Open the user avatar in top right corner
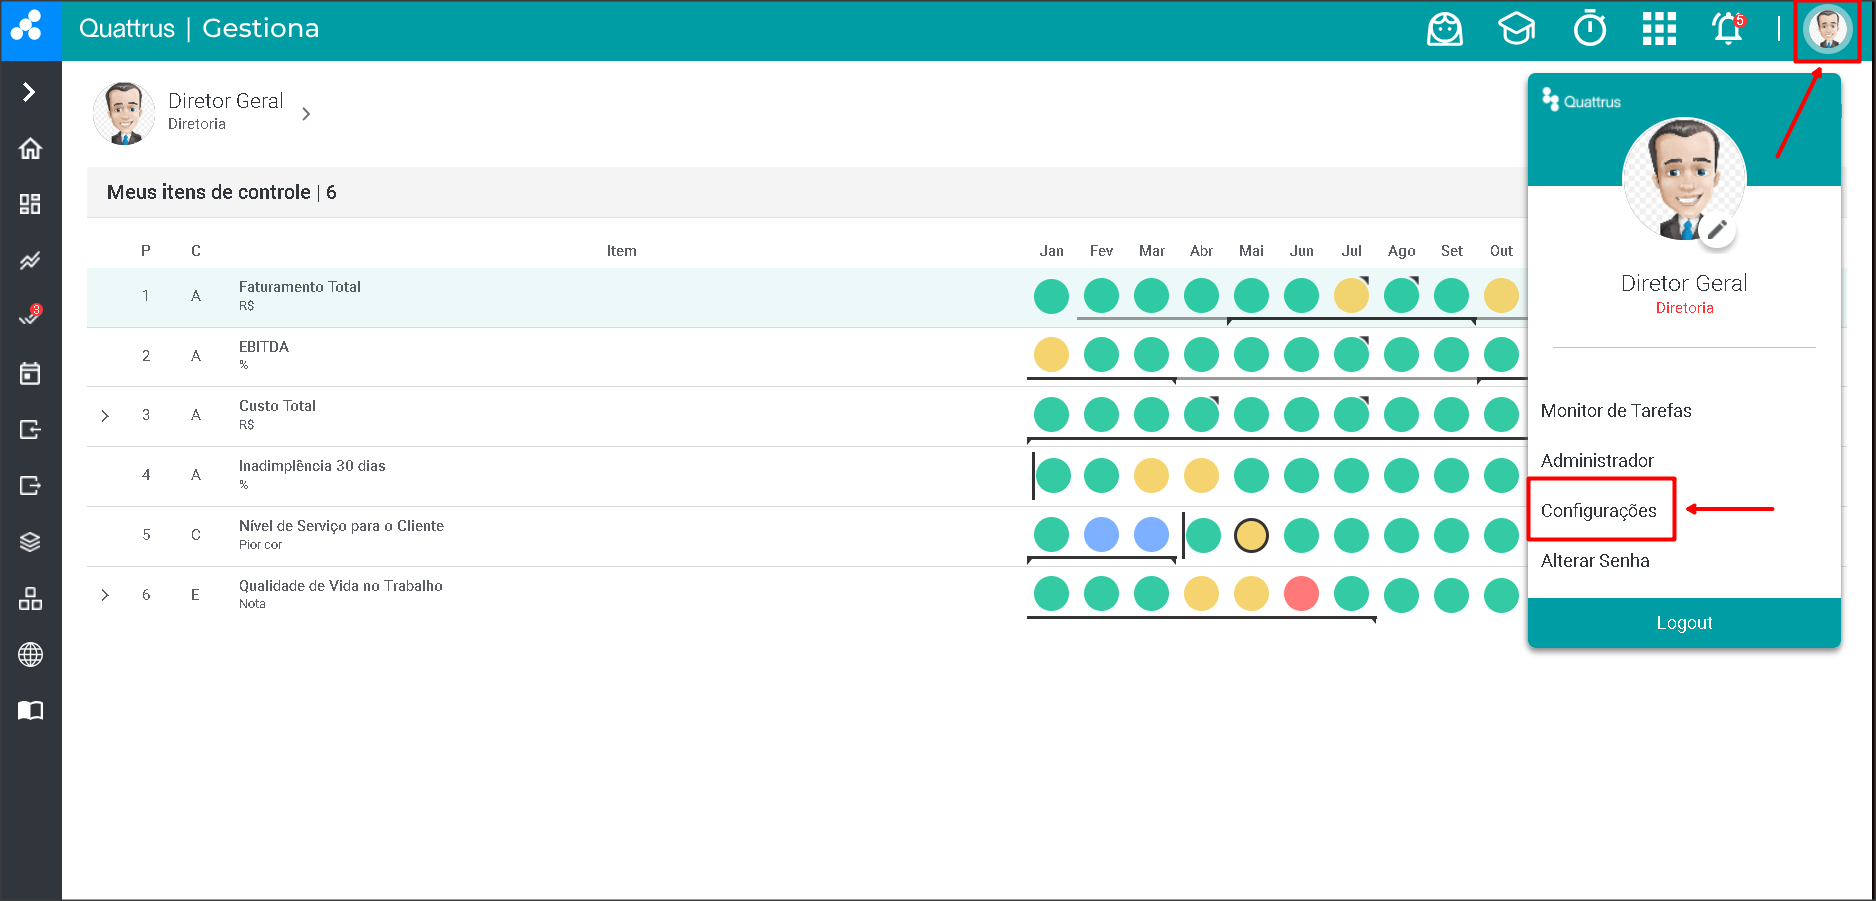Screen dimensions: 1876x901 click(1827, 29)
